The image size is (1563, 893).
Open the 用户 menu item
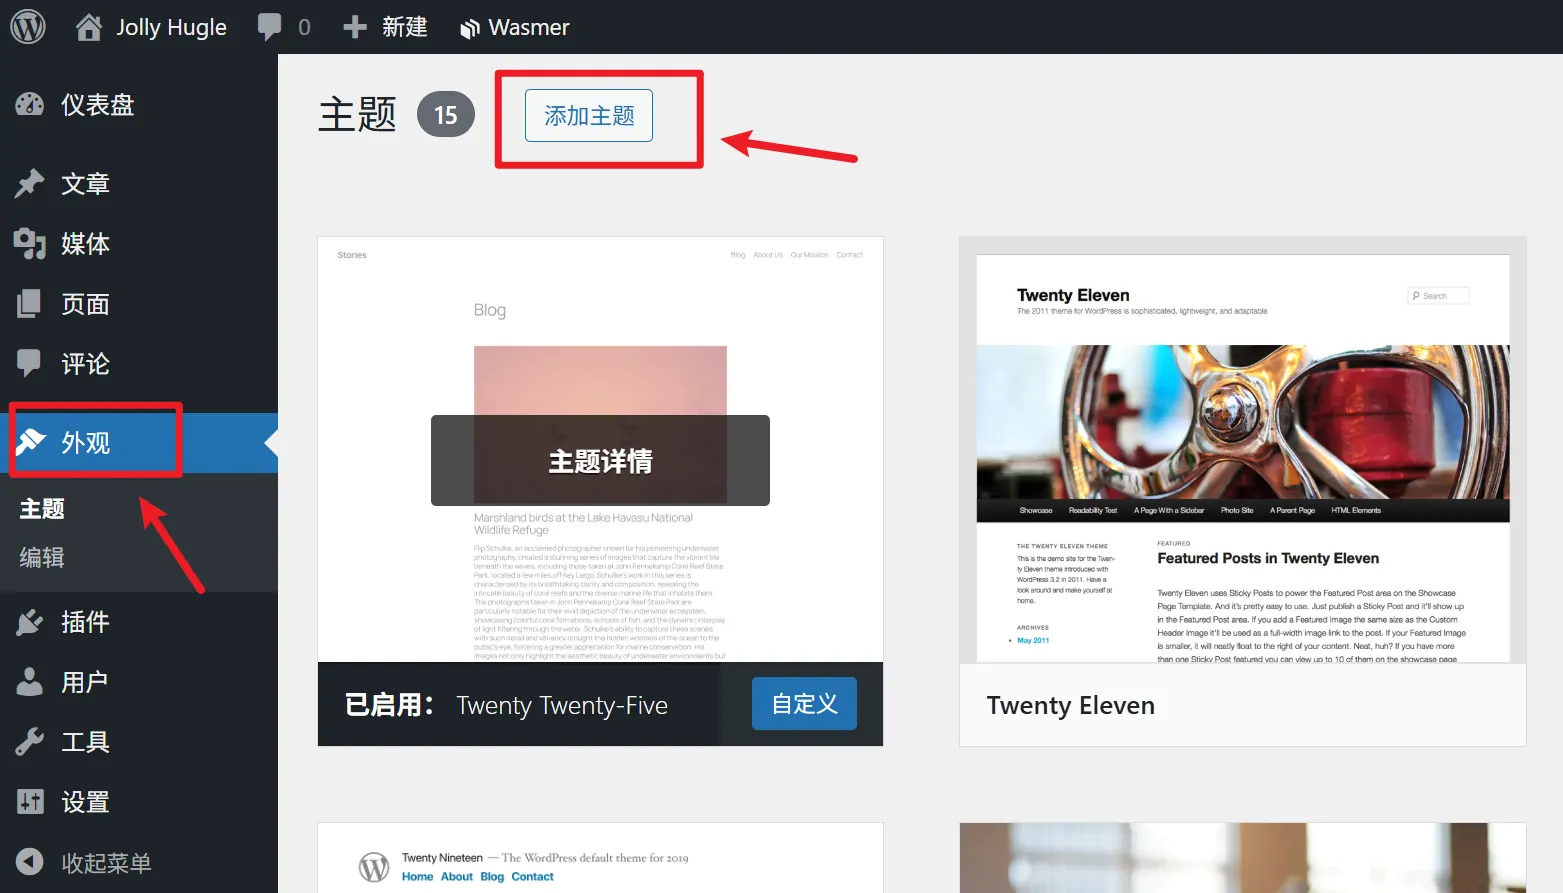(139, 682)
